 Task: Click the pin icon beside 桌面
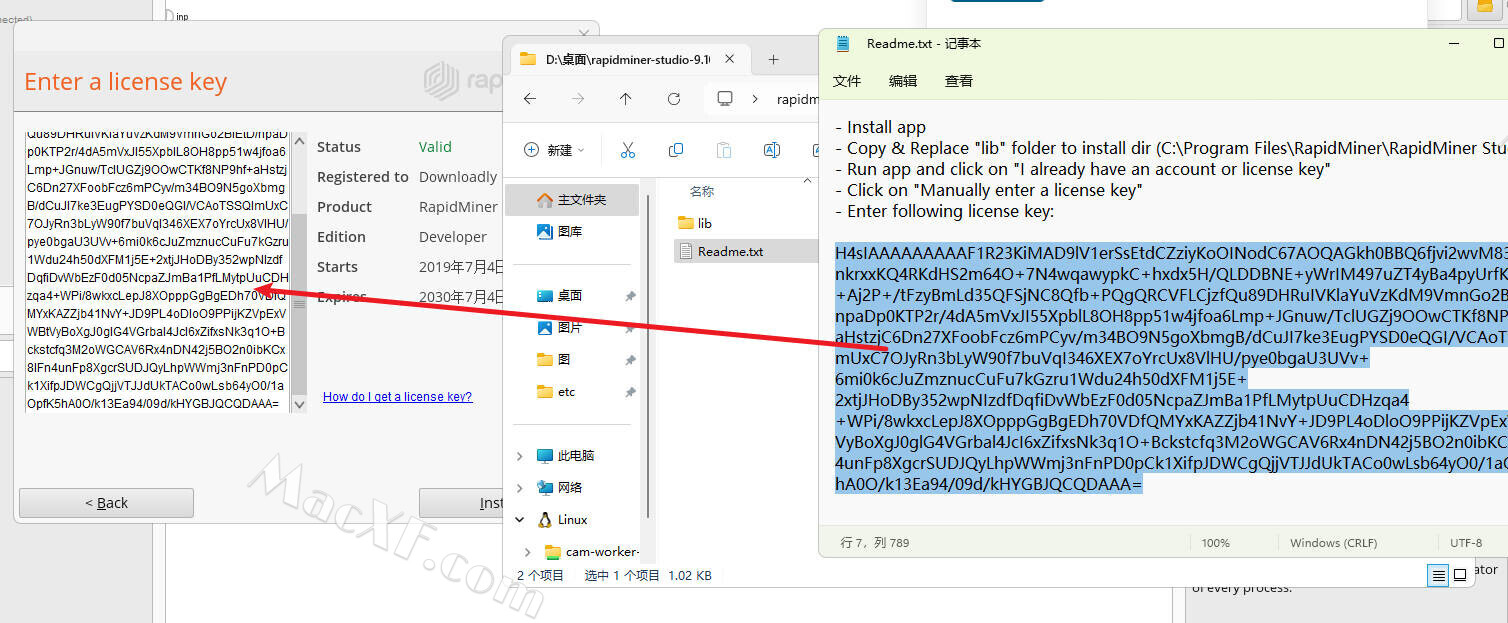point(630,297)
